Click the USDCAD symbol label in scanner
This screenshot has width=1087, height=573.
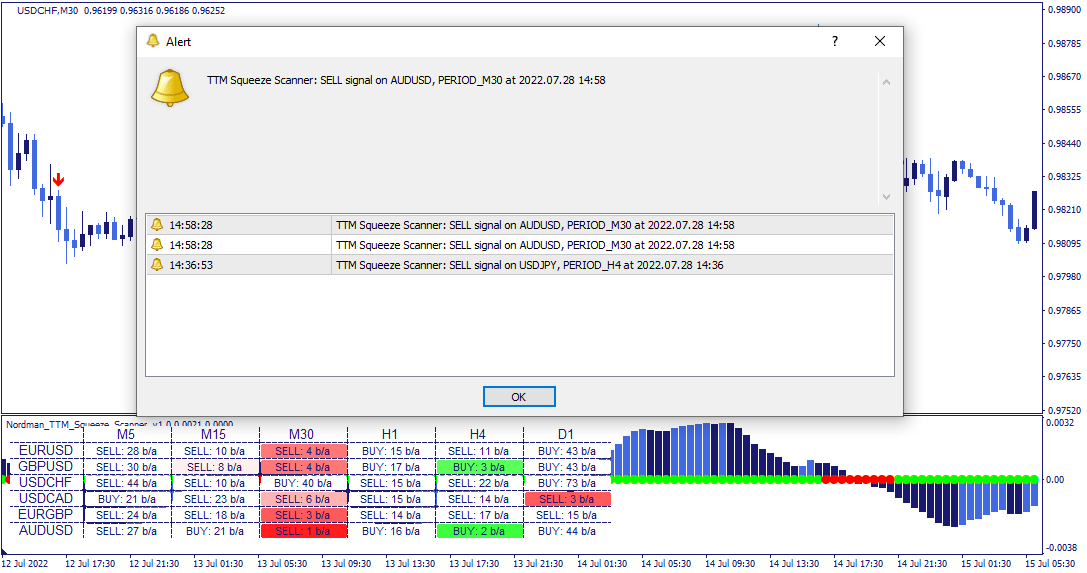coord(45,498)
